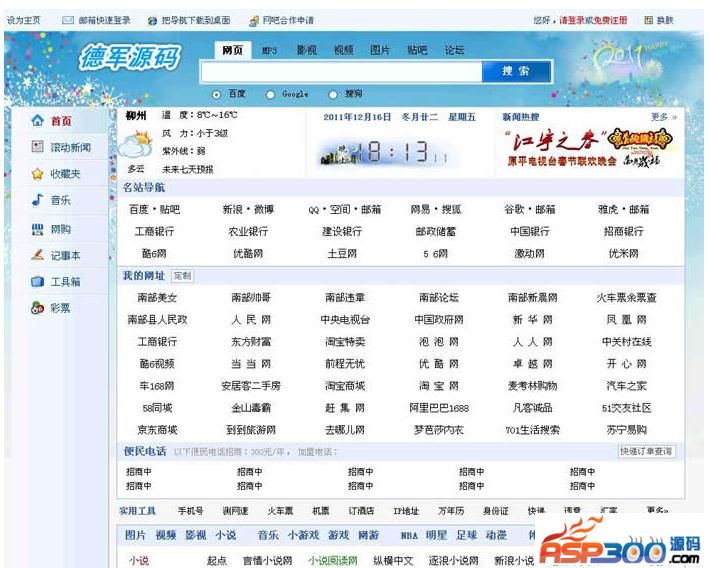Open the 工具箱 toolbox icon
Screen dimensions: 710x568
(x=38, y=281)
